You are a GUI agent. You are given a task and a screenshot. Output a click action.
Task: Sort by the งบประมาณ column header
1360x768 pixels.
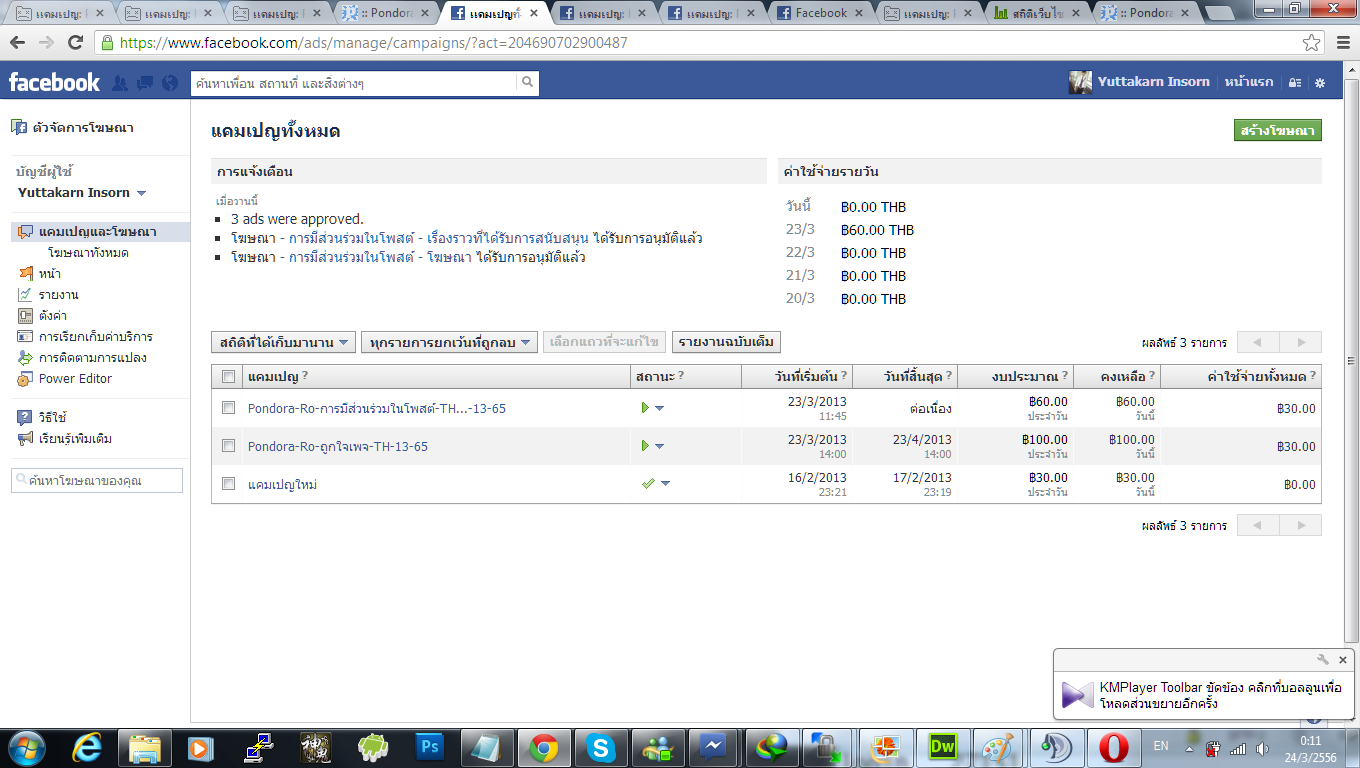pyautogui.click(x=1016, y=376)
